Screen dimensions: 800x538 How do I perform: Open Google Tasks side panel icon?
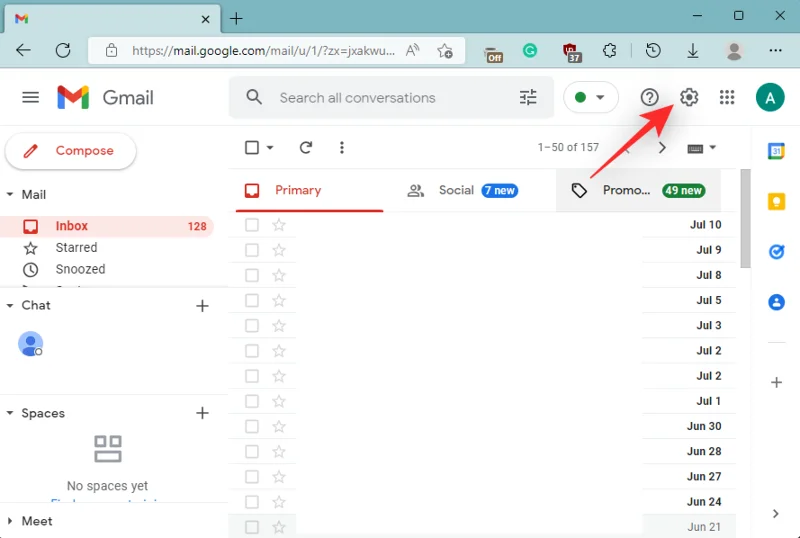pyautogui.click(x=777, y=252)
